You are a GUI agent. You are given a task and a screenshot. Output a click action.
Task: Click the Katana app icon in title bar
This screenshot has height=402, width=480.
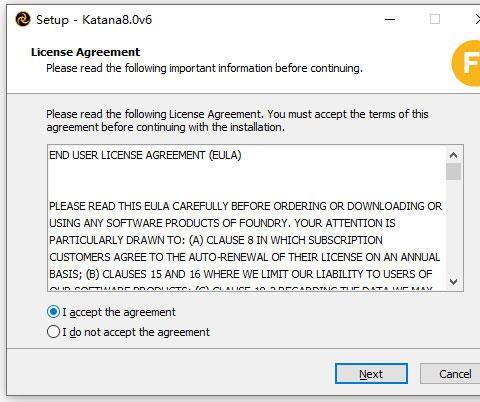point(23,19)
